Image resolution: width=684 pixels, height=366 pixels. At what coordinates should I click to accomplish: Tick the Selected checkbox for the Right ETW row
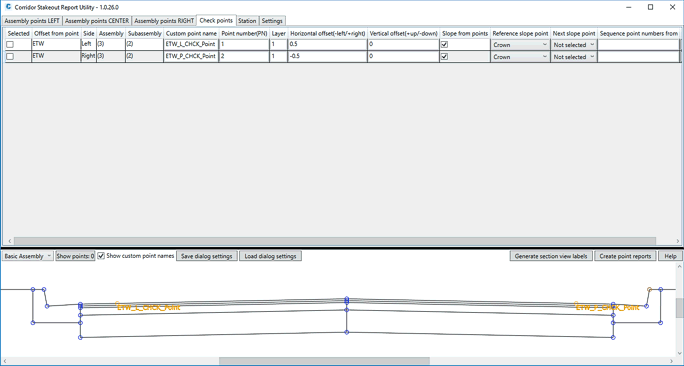coord(10,56)
